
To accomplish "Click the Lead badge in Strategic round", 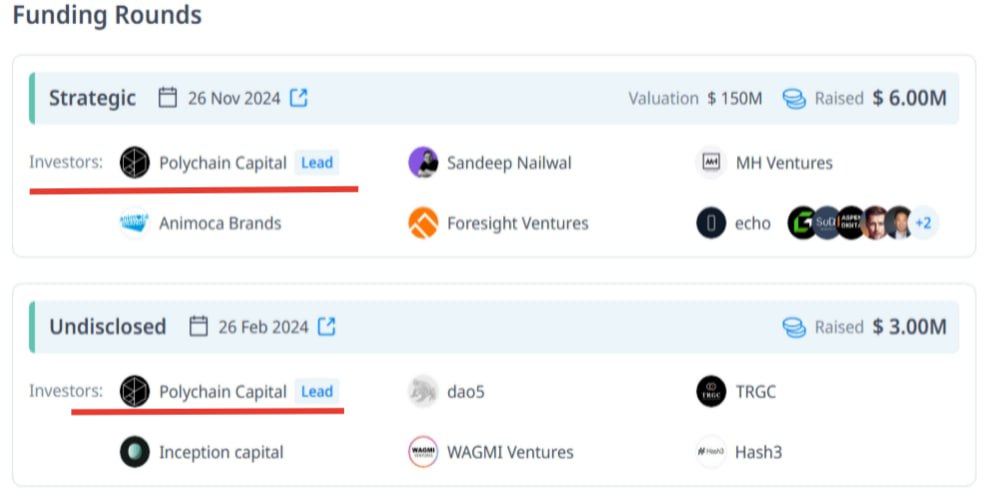I will point(317,162).
